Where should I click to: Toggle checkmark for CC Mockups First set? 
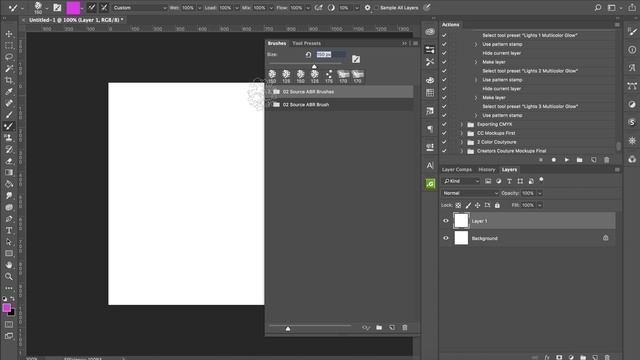click(444, 133)
